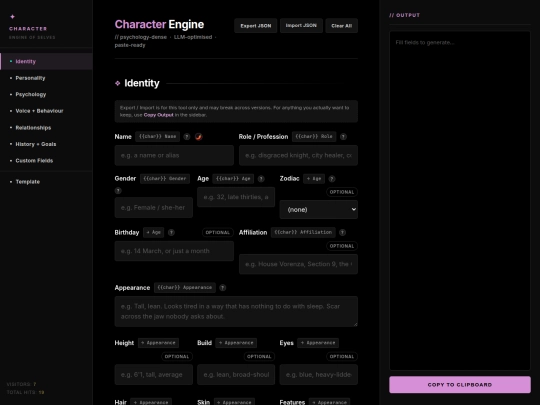
Task: Click the {{char}} Role tag
Action: coord(314,137)
